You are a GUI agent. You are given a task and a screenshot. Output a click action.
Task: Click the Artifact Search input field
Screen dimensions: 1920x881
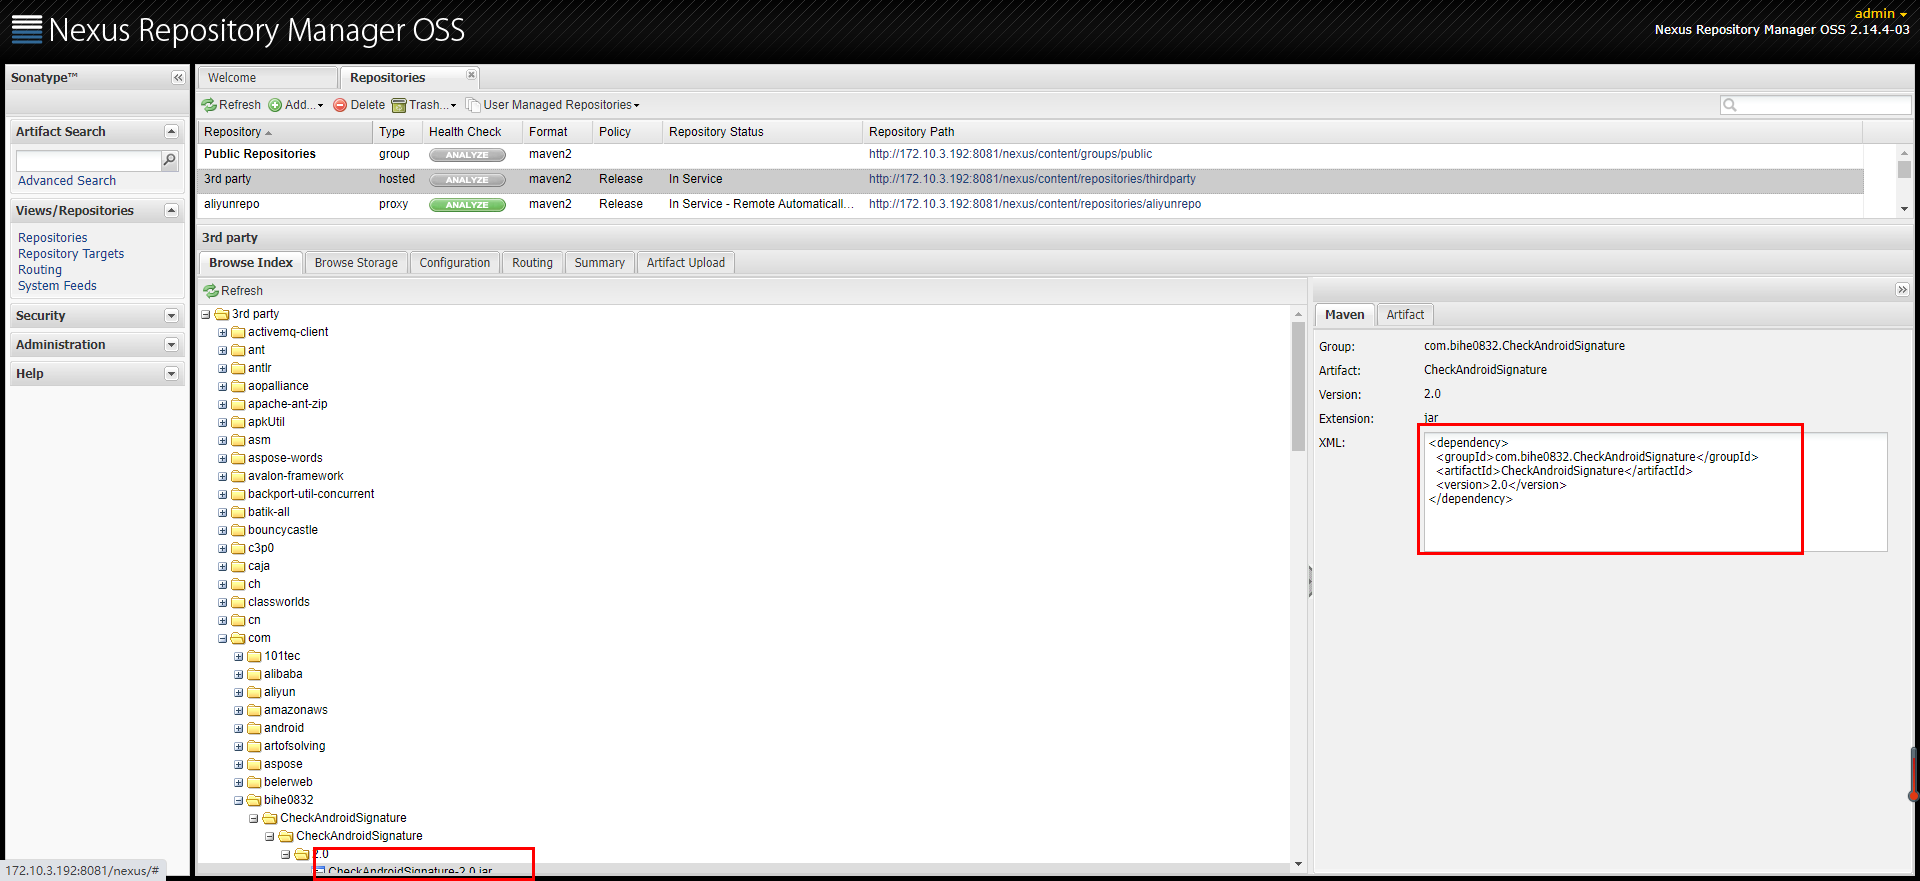[x=88, y=160]
